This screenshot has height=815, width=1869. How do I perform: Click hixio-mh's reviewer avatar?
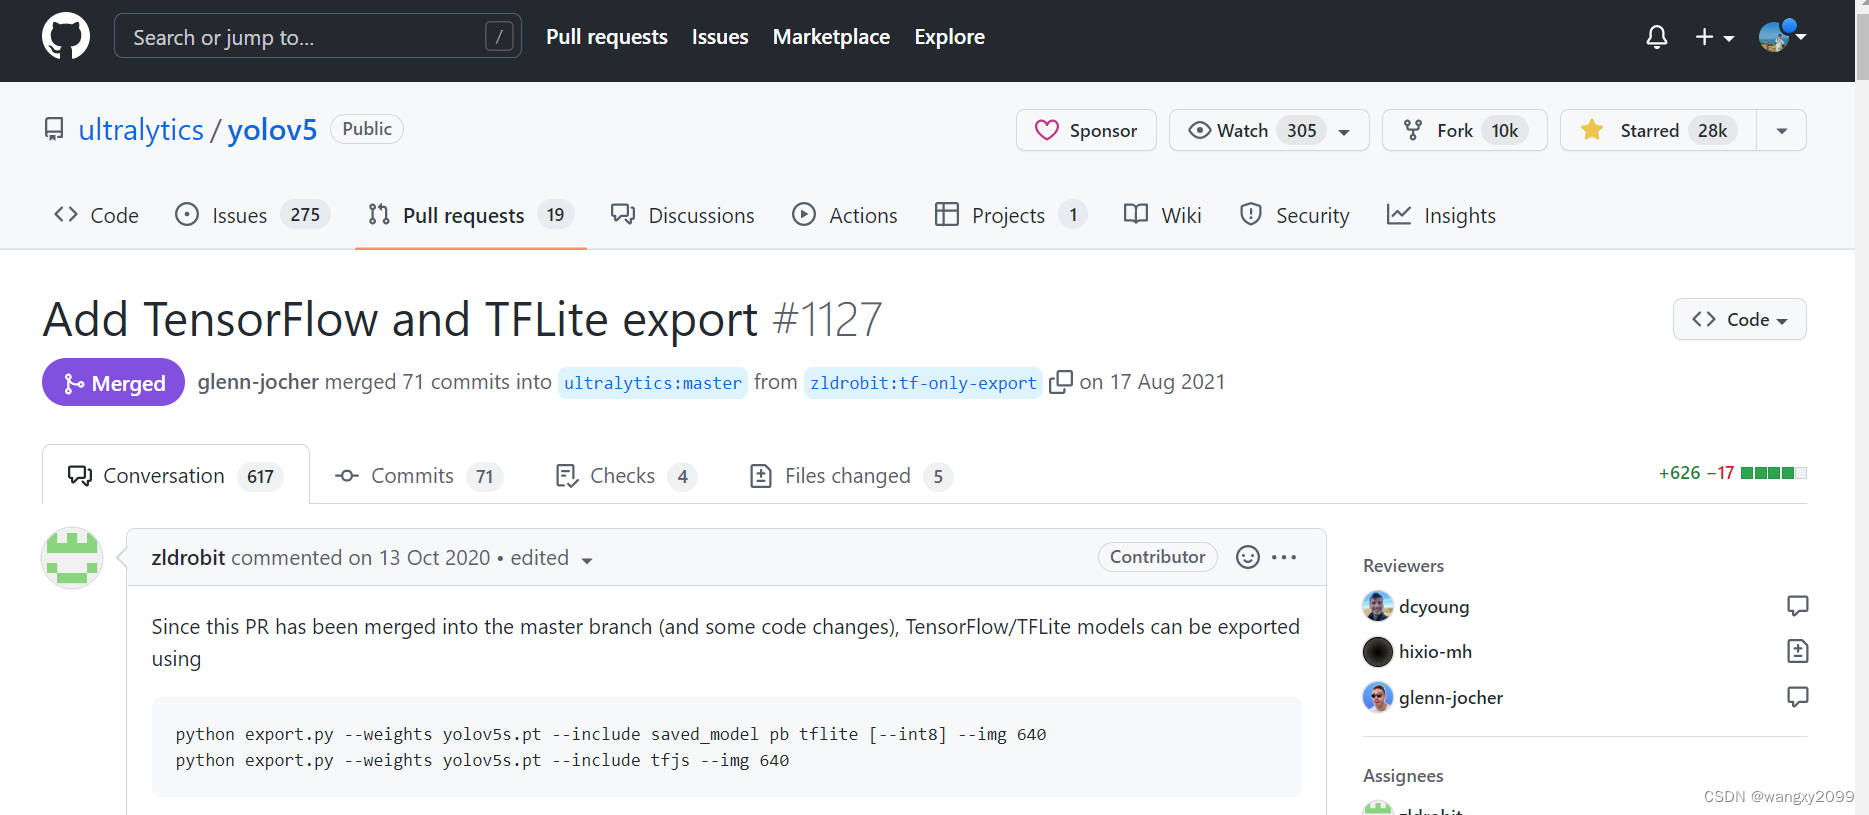pyautogui.click(x=1378, y=652)
